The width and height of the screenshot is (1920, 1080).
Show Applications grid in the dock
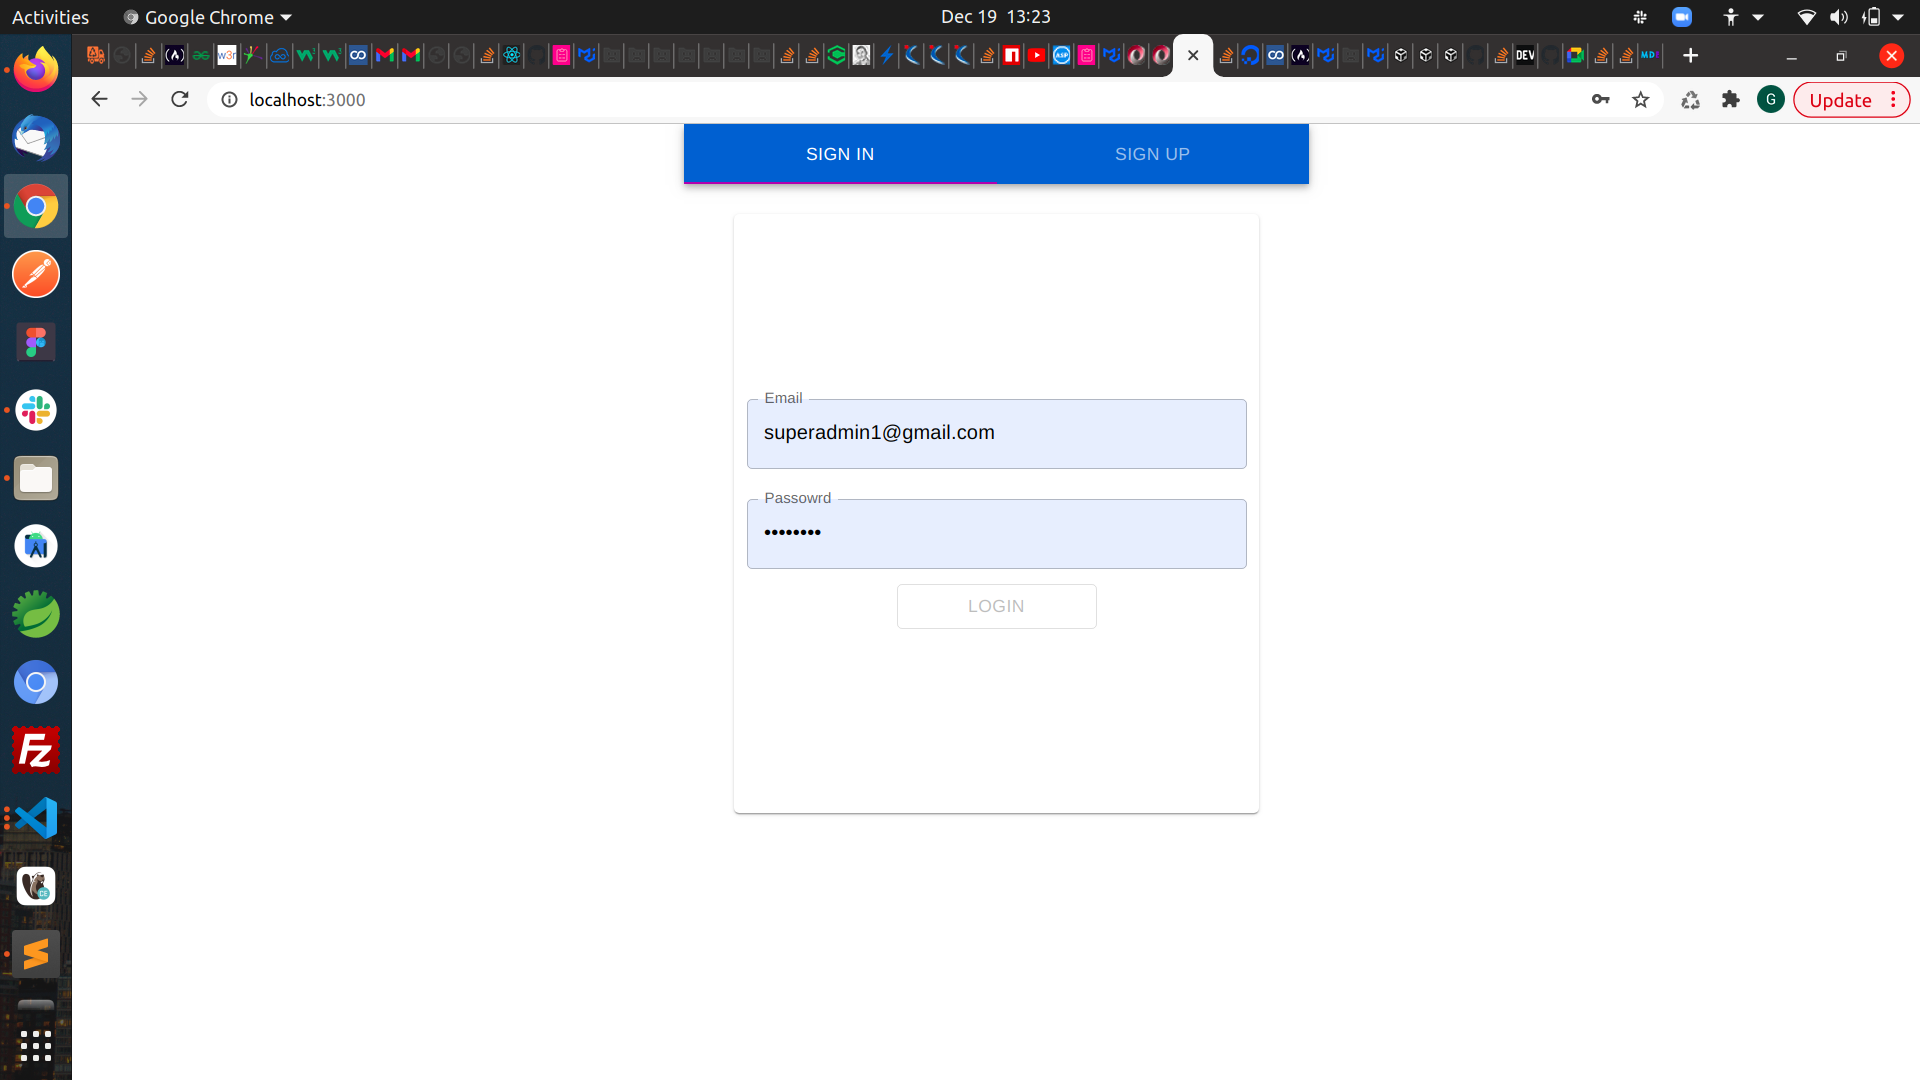(36, 1046)
